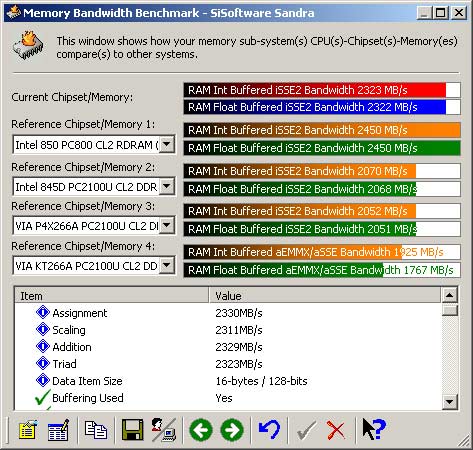Click the list scrollbar down arrow
473x450 pixels.
(x=450, y=401)
